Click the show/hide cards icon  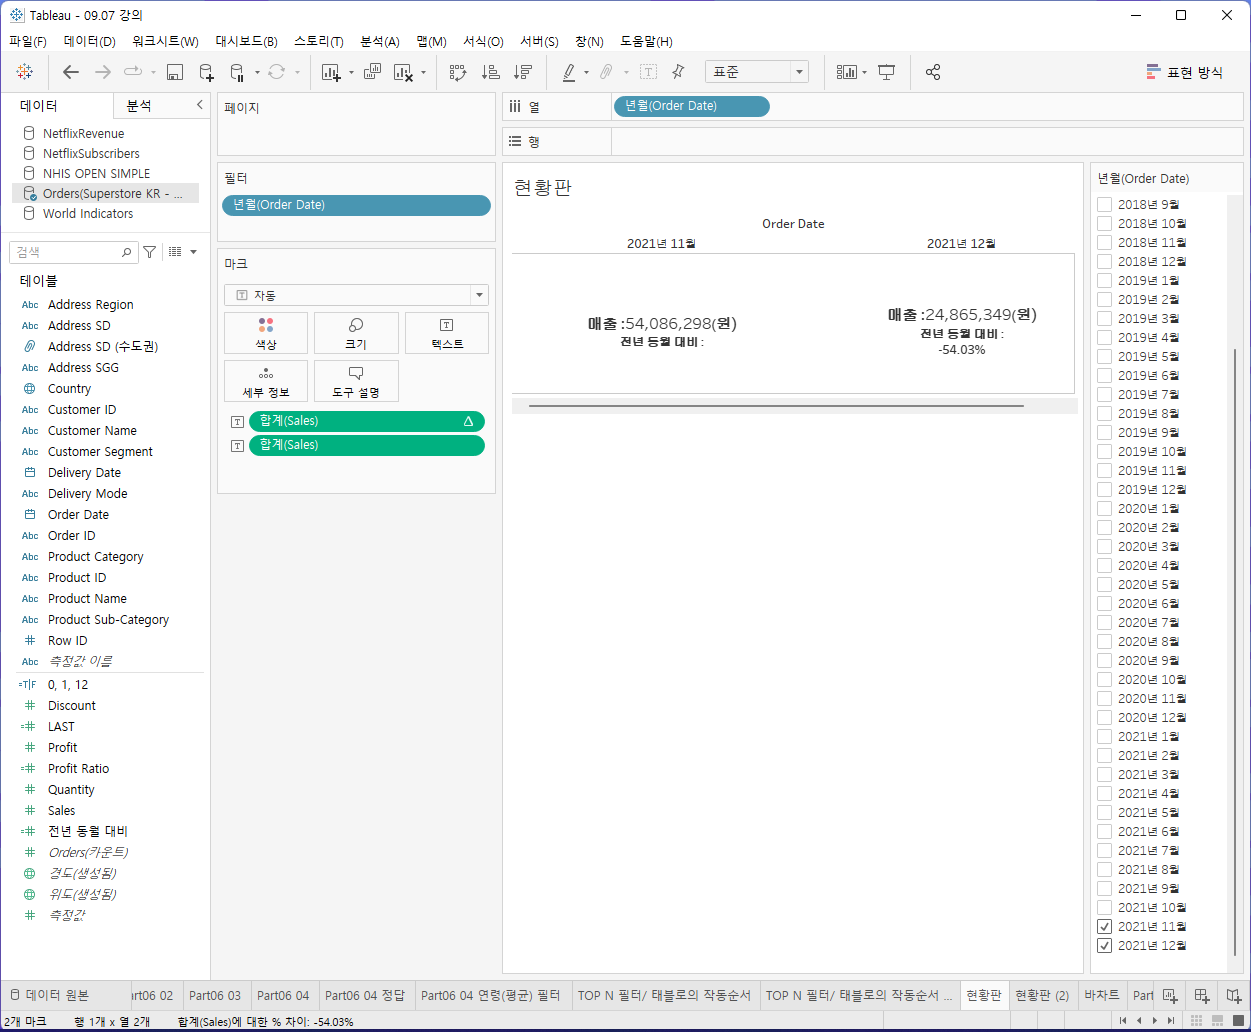[847, 72]
